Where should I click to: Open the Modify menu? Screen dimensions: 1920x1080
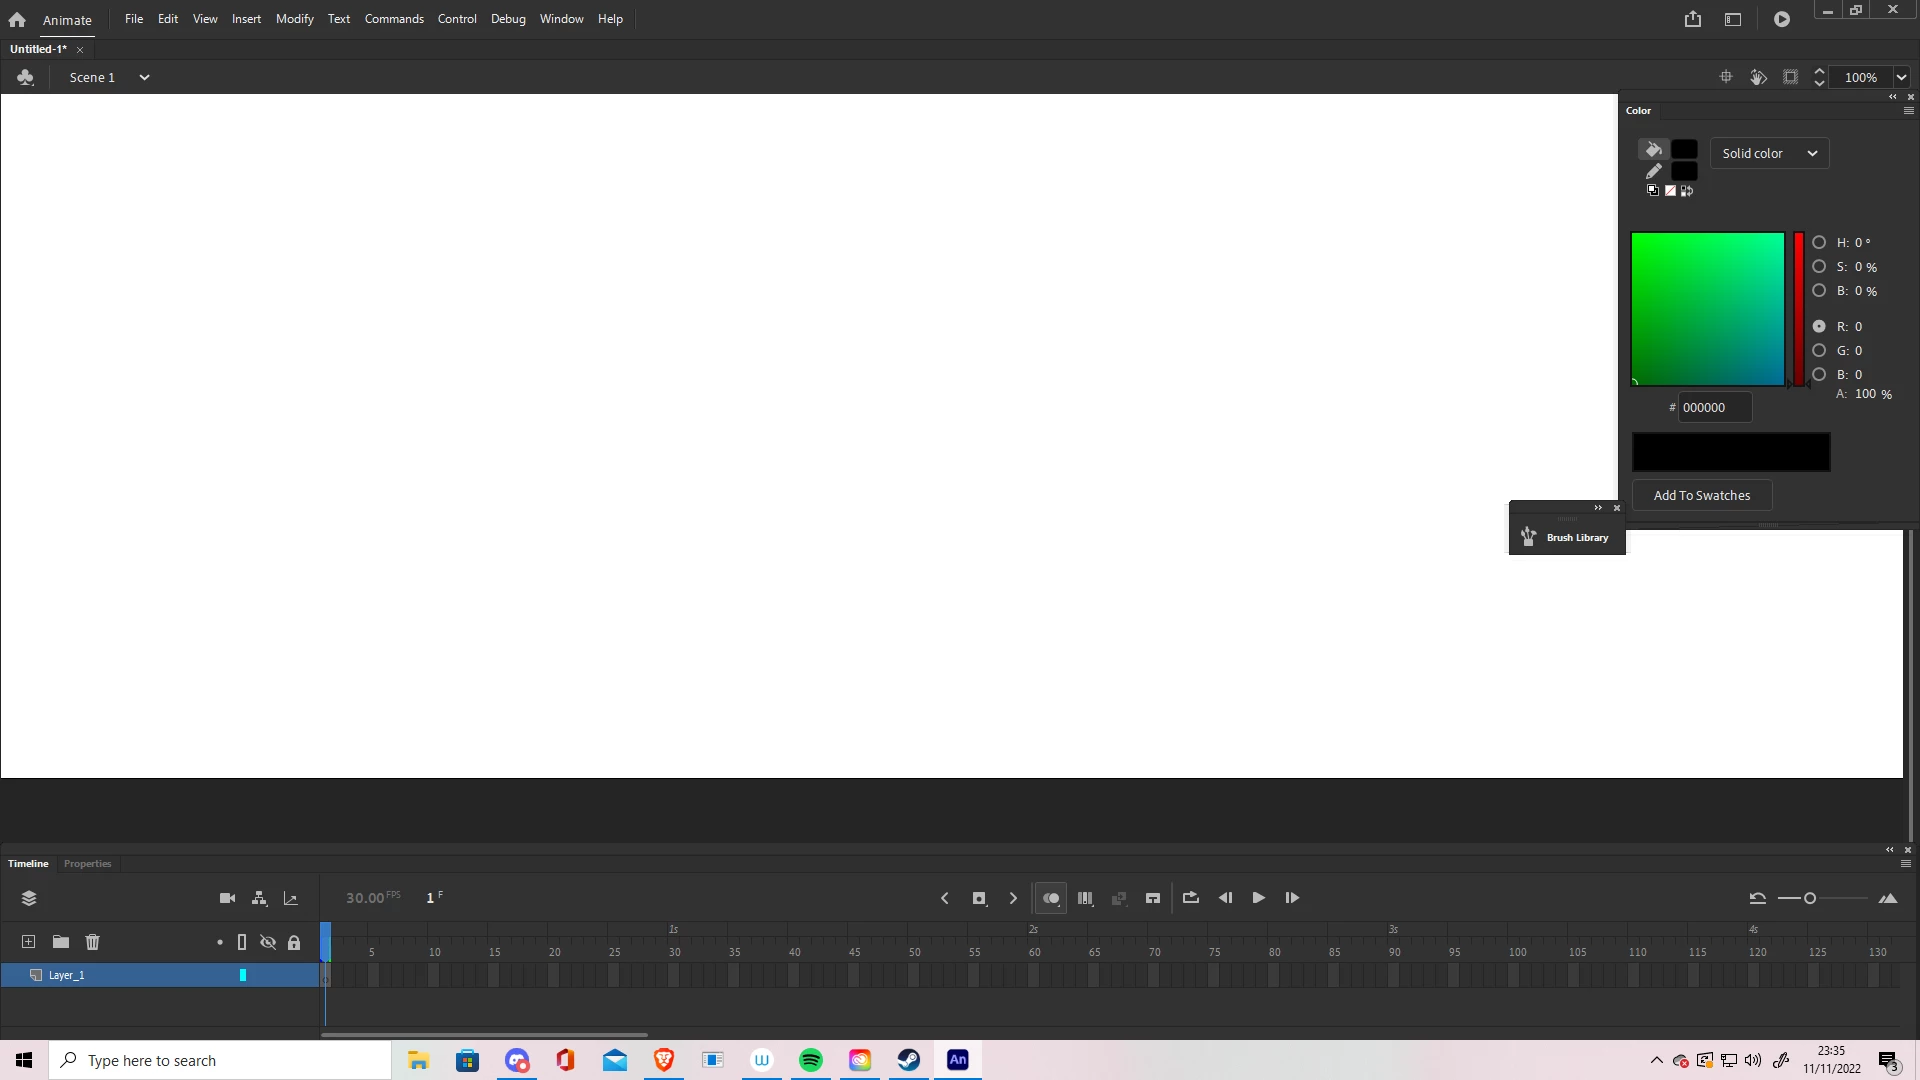point(294,19)
